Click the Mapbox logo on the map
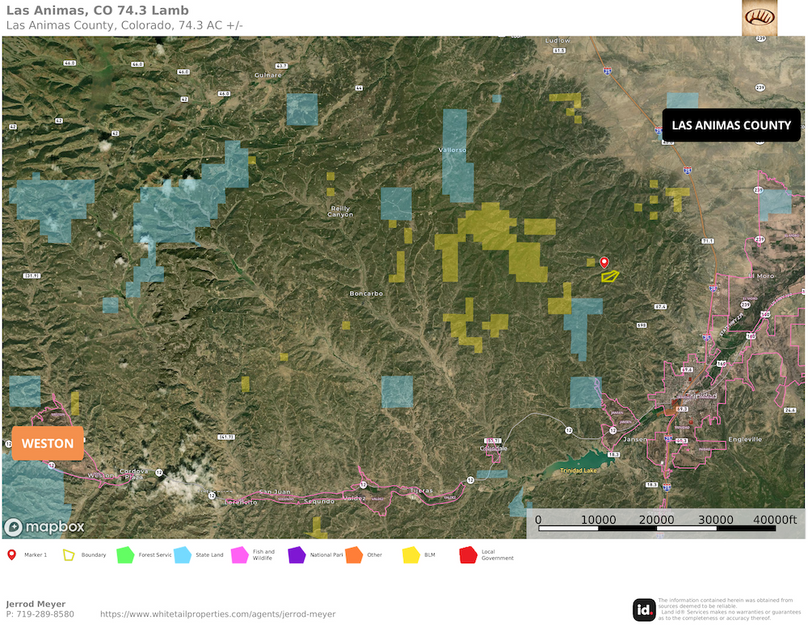The height and width of the screenshot is (625, 808). [45, 527]
